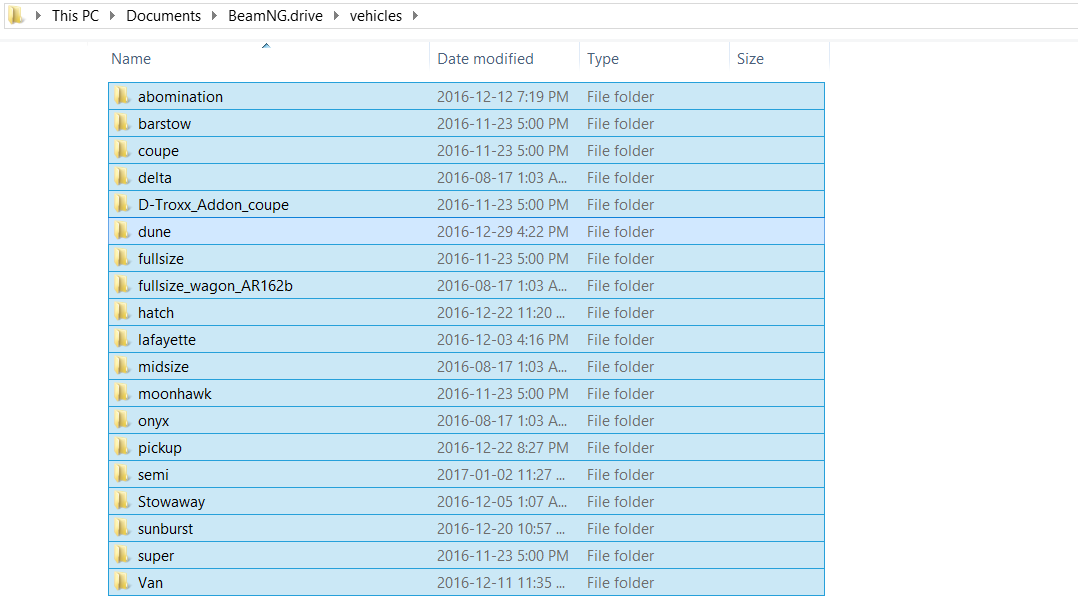Click the address bar folder icon

(16, 15)
